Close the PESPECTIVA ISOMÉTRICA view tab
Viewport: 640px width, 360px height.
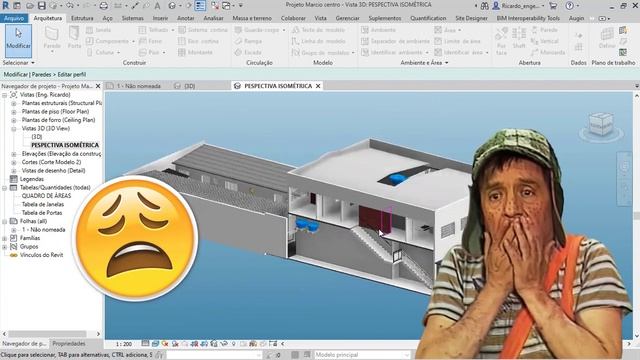pos(318,86)
